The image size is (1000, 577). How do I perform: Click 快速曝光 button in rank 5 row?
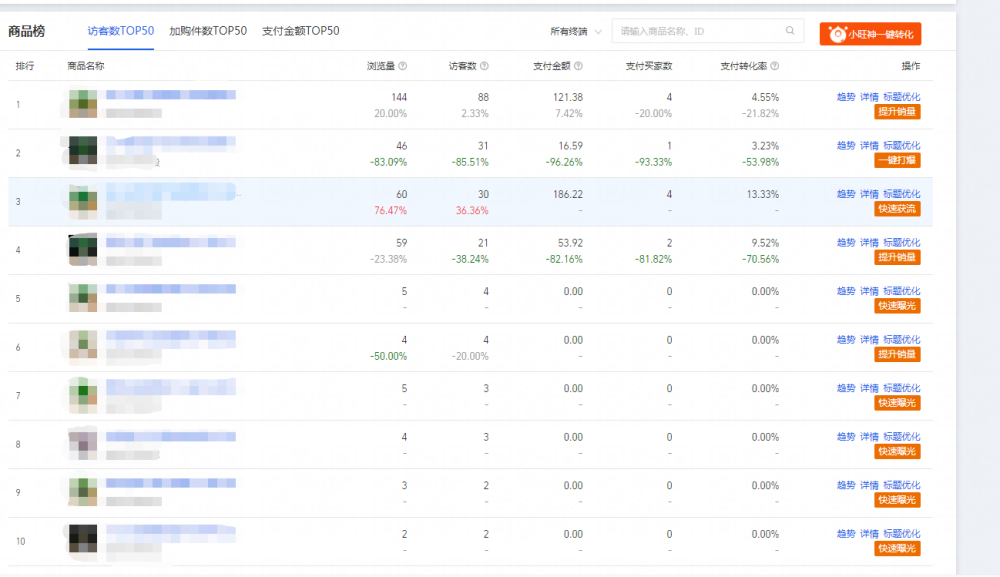pos(897,305)
